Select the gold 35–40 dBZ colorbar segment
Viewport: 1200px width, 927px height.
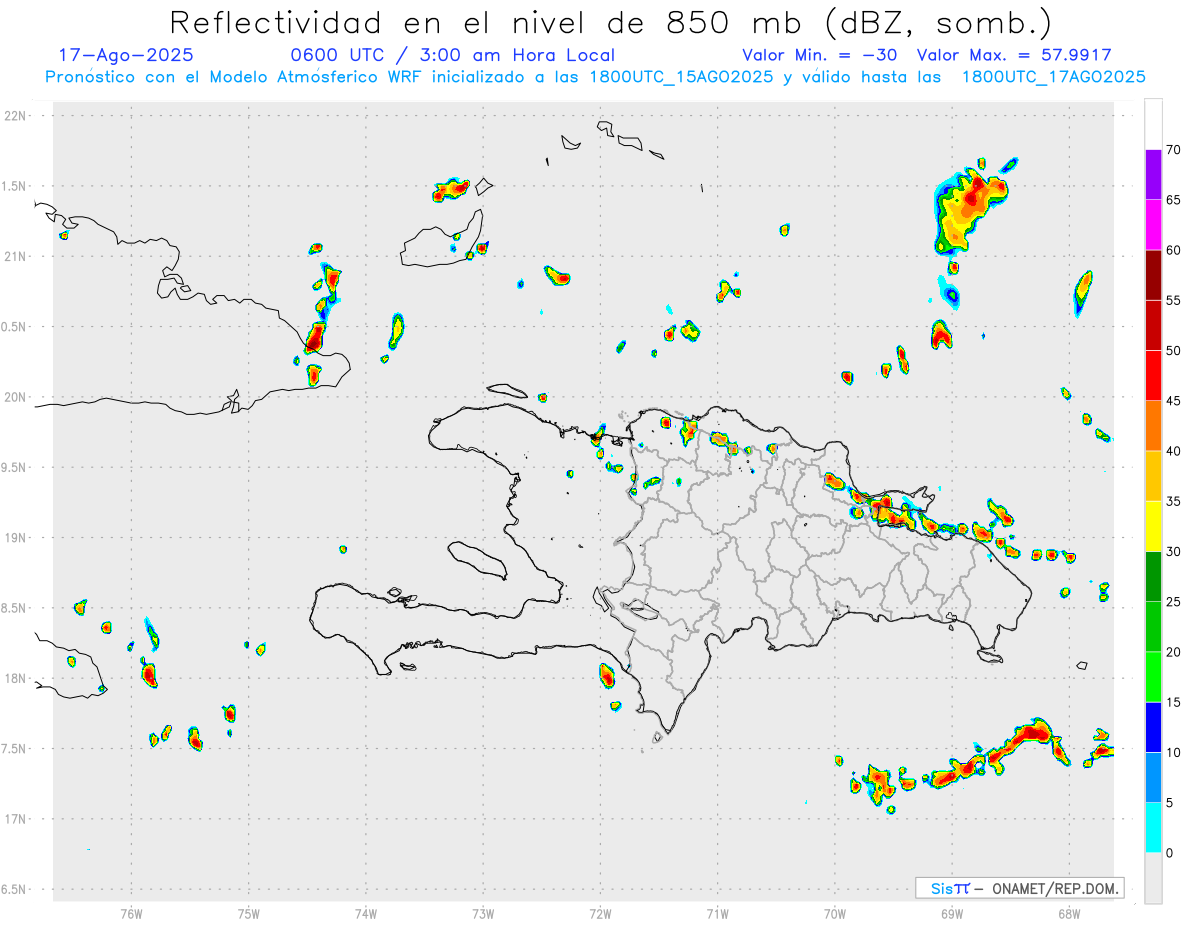[x=1153, y=476]
